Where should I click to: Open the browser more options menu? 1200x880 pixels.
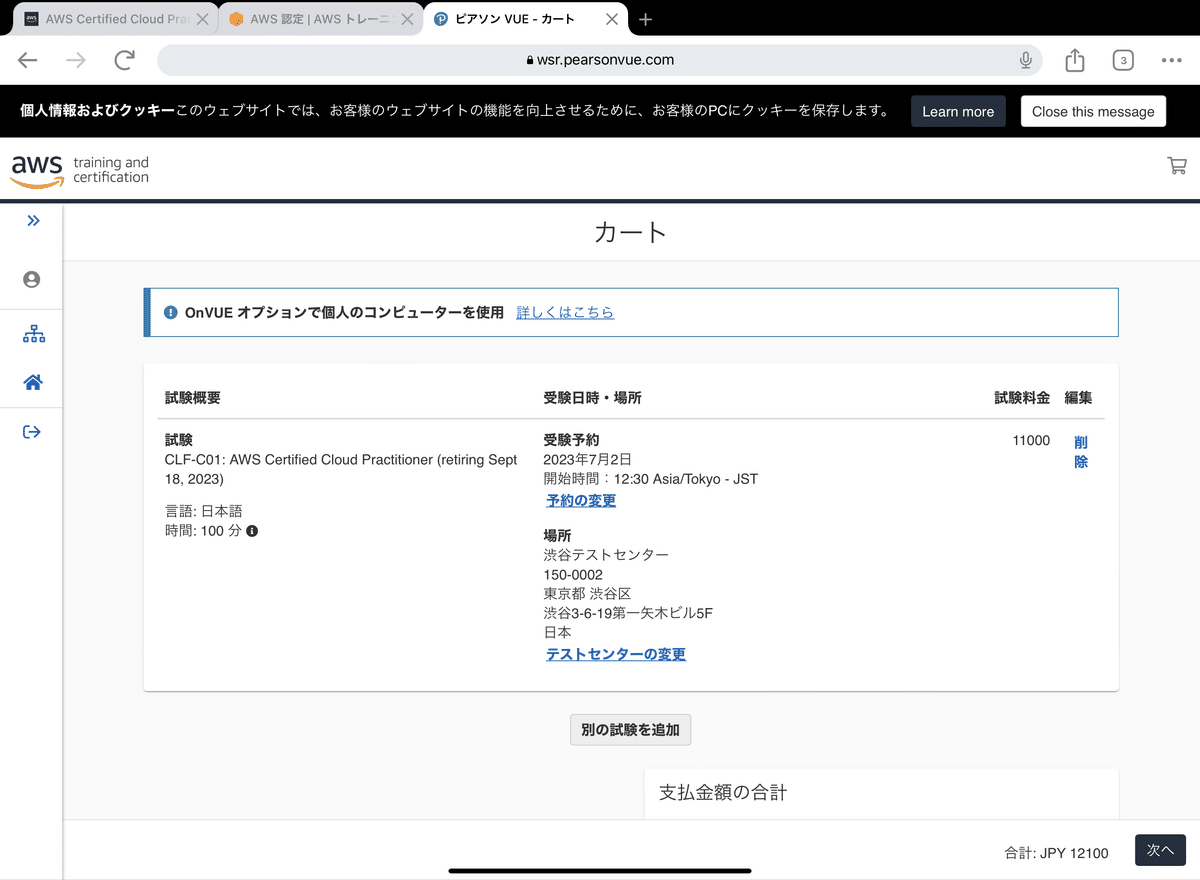(x=1172, y=60)
